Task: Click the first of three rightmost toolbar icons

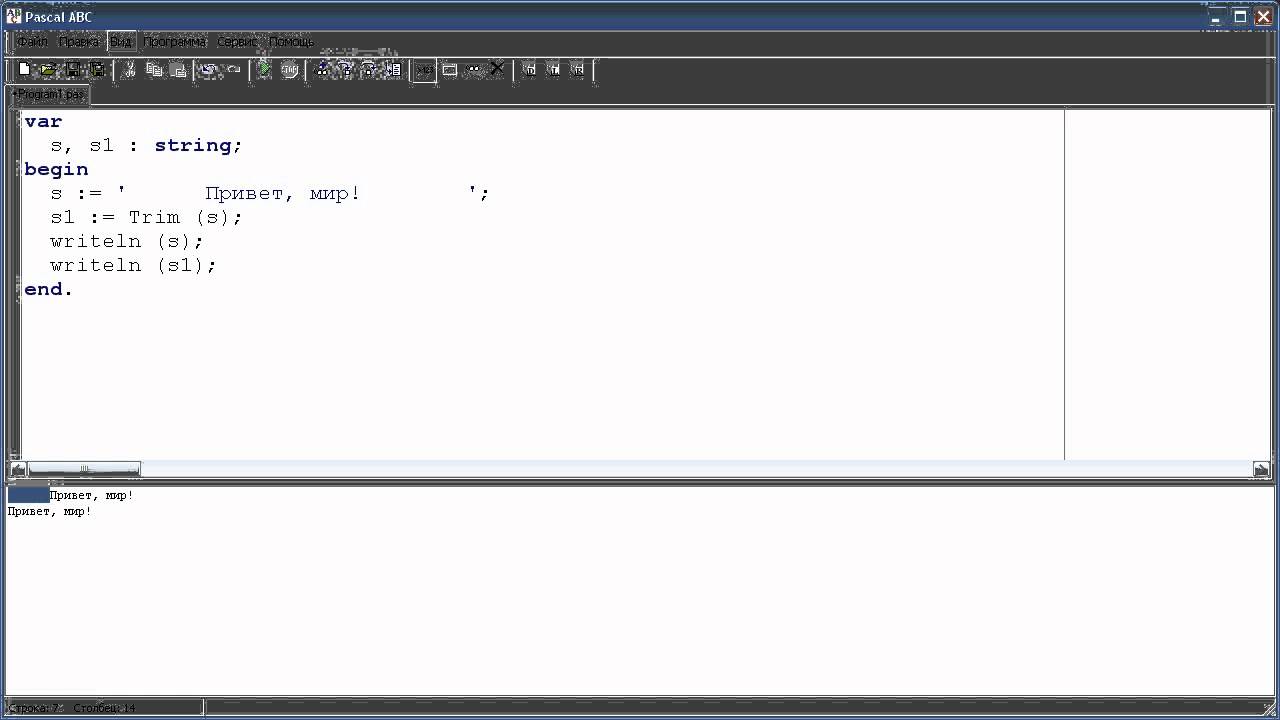Action: coord(530,70)
